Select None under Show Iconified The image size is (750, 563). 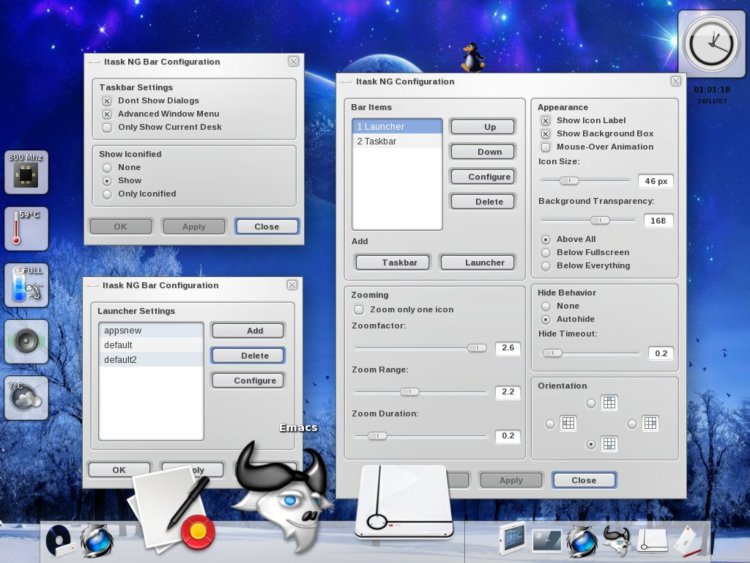click(107, 167)
